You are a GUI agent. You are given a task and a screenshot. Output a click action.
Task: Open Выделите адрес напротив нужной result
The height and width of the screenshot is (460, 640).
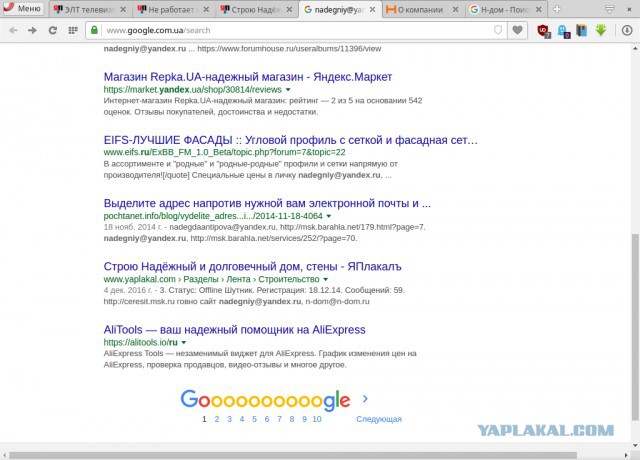tap(267, 203)
